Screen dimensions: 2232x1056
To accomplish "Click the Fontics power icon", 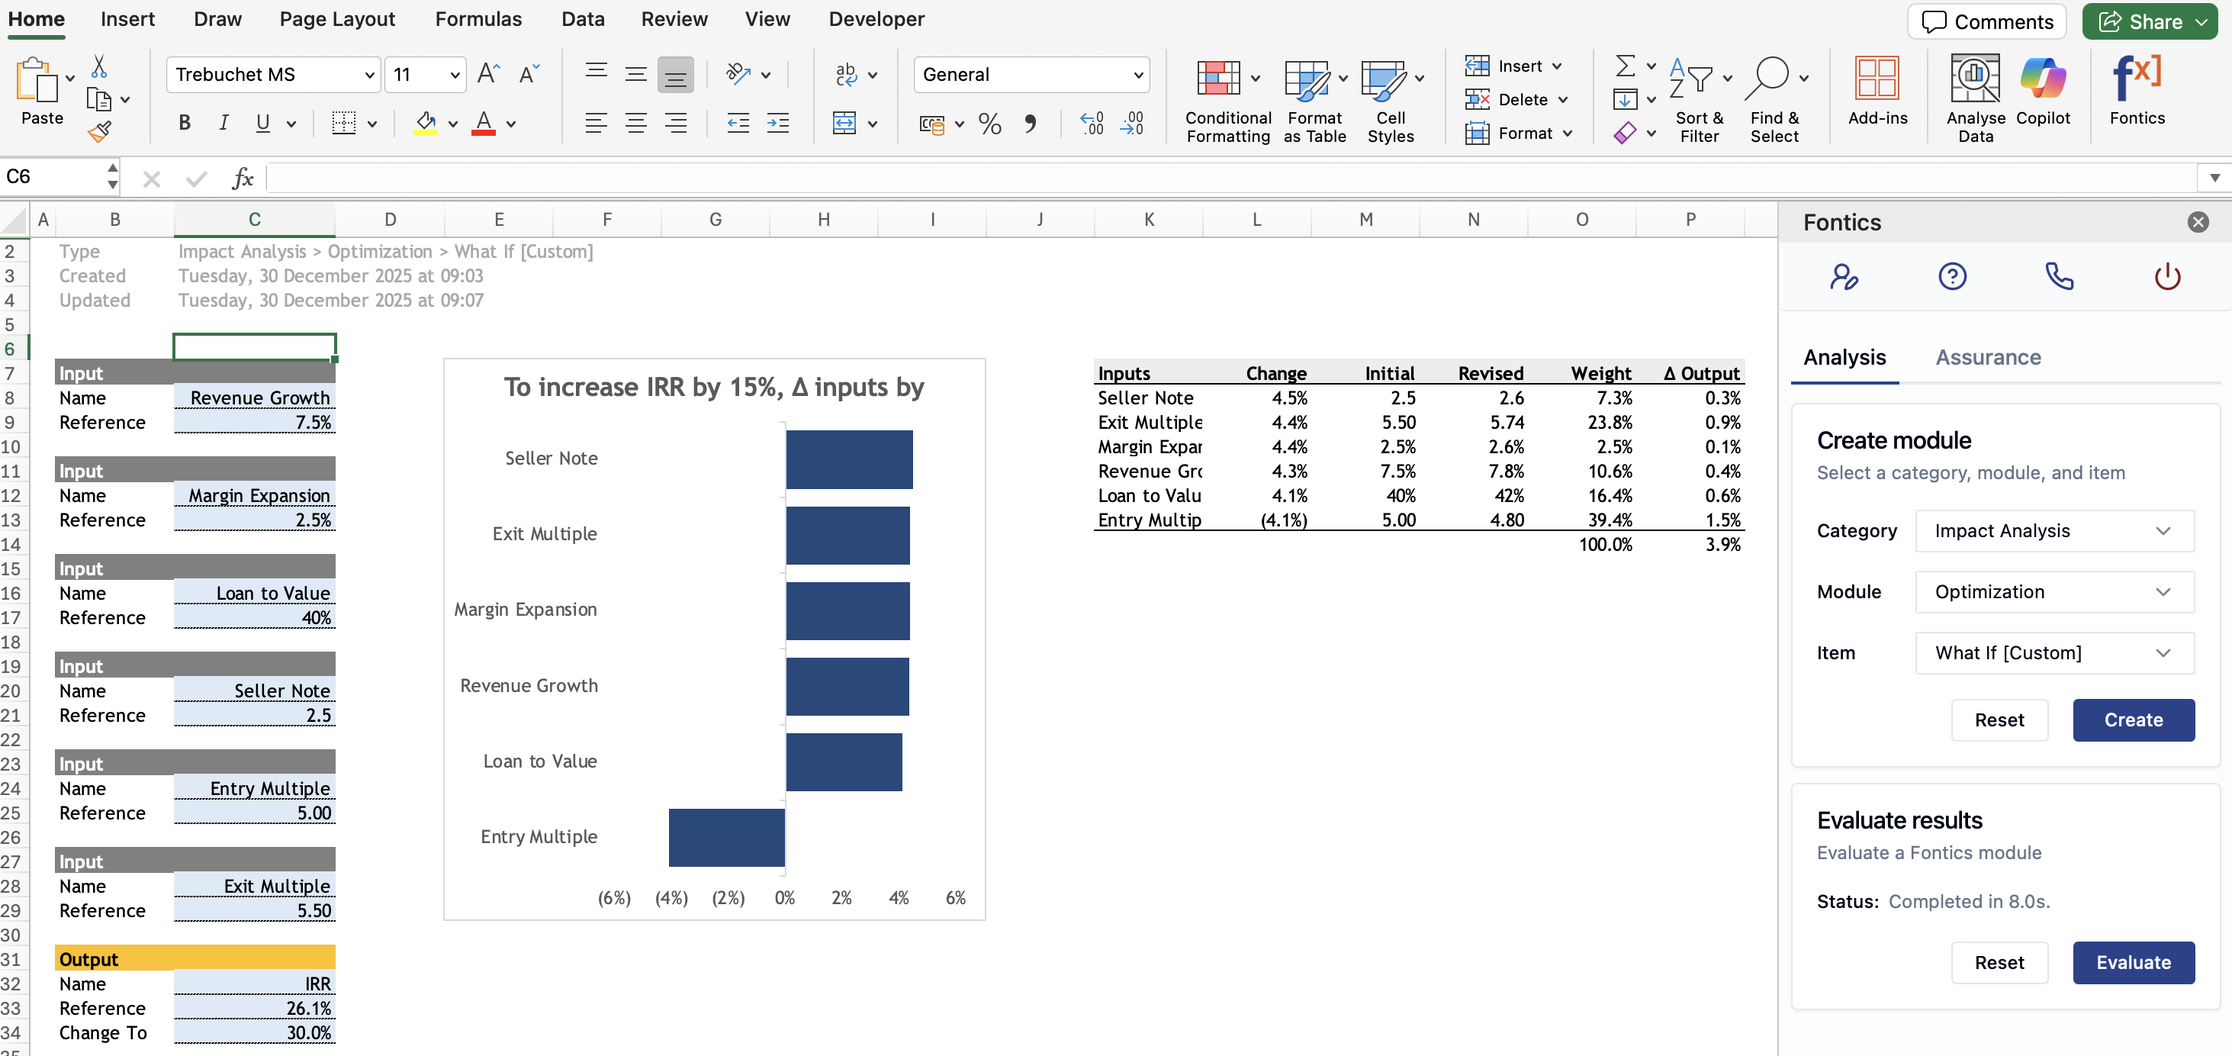I will point(2167,276).
